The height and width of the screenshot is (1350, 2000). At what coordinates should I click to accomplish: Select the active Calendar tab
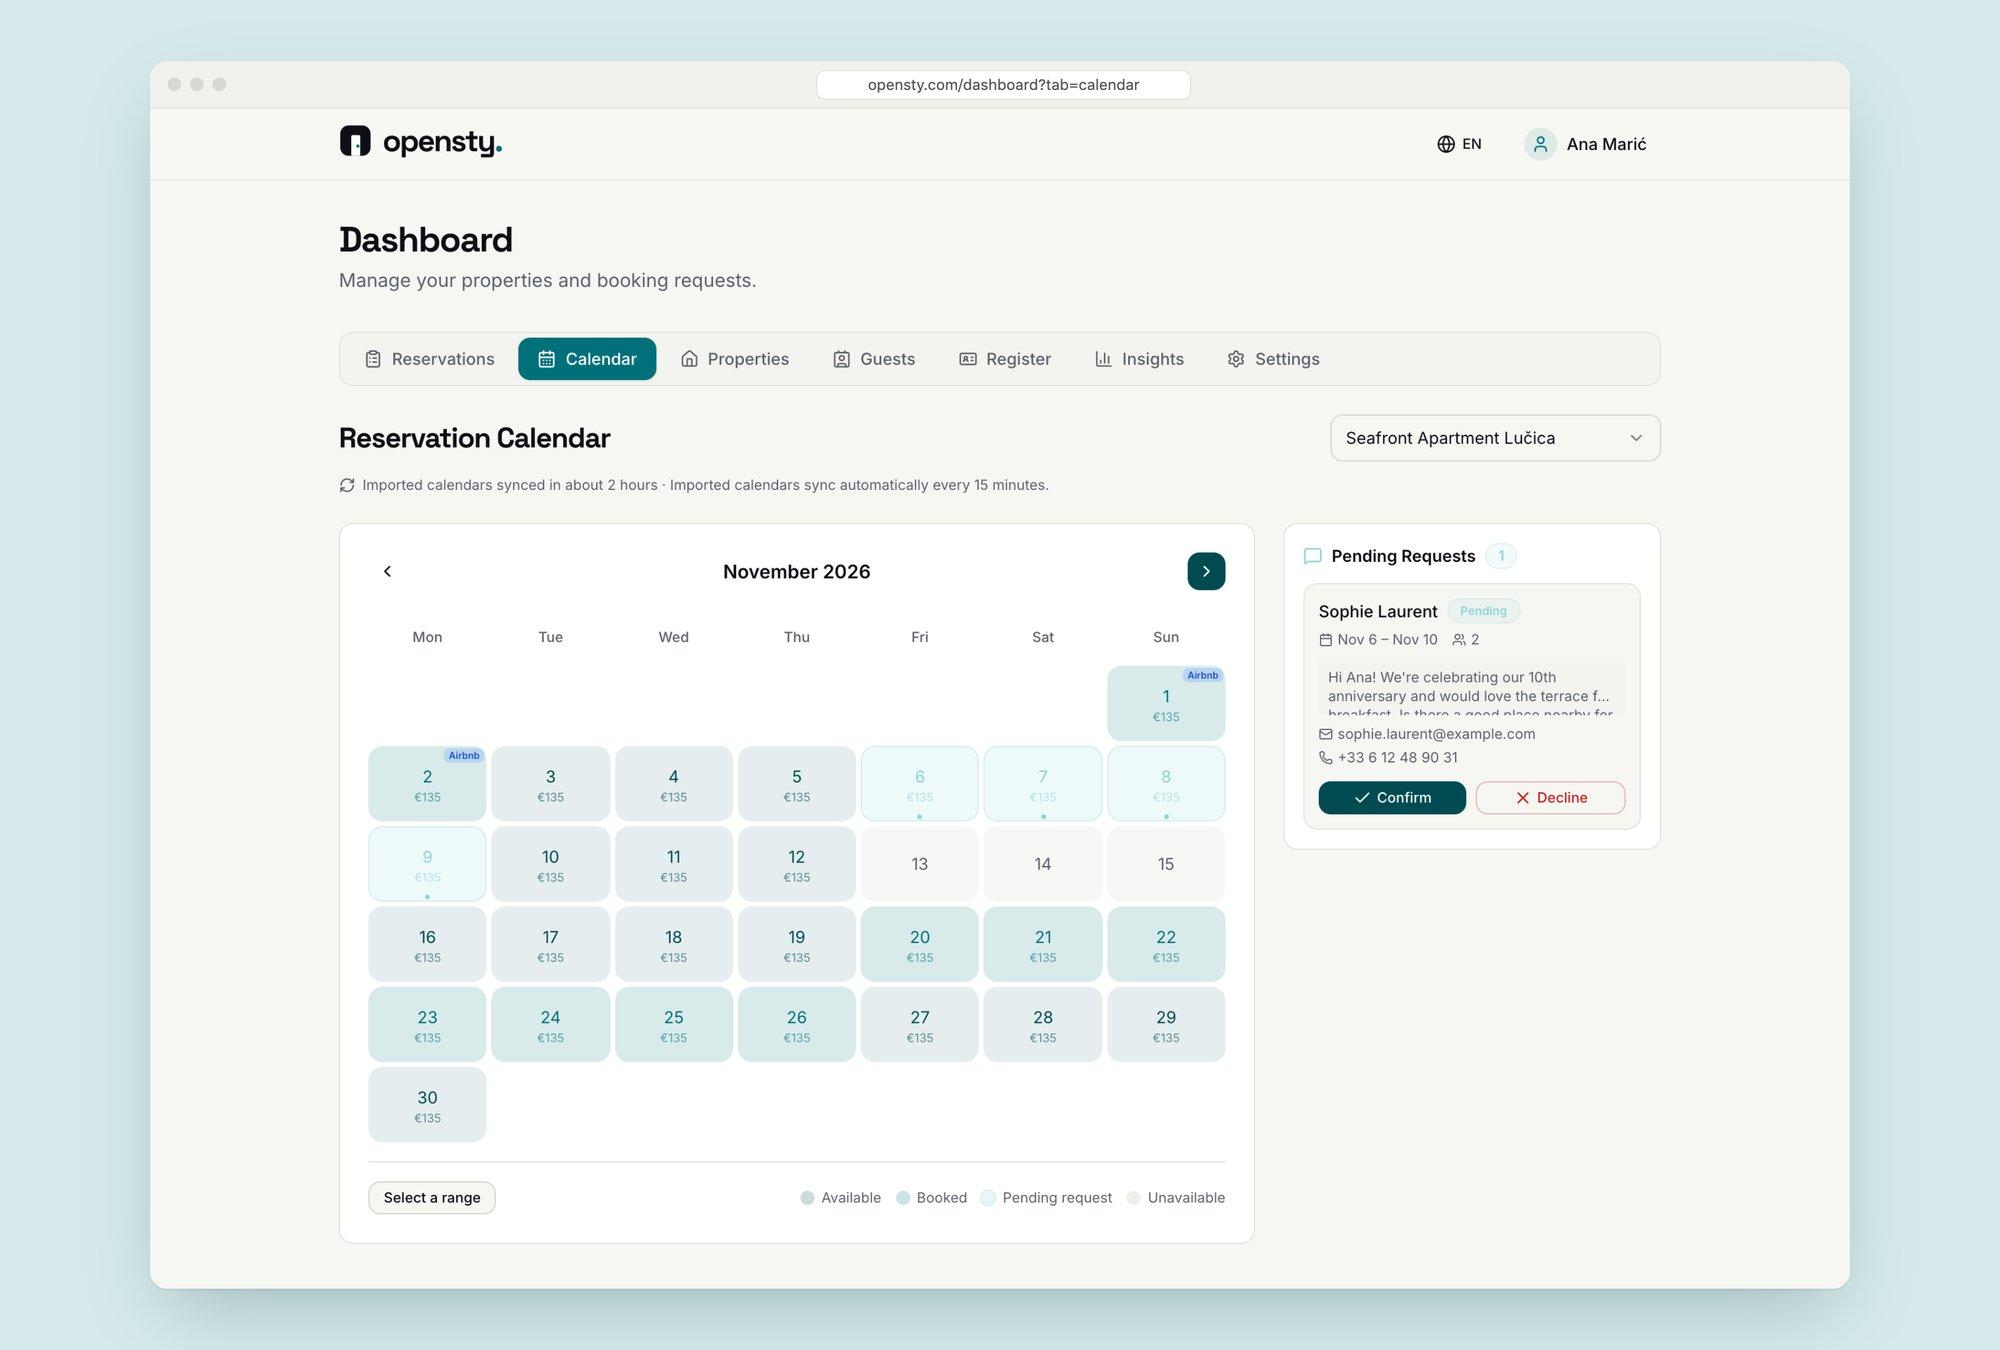coord(587,359)
